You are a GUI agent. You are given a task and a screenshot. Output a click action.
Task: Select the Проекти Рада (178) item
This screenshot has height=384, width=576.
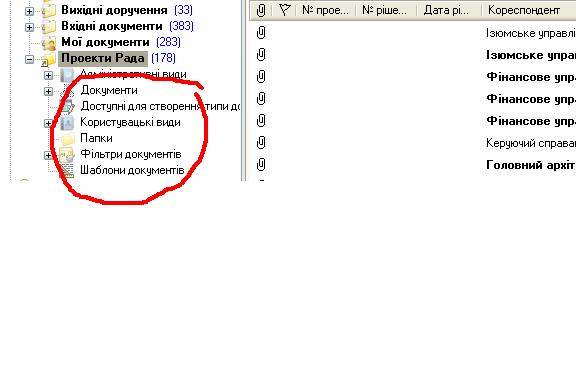[118, 58]
